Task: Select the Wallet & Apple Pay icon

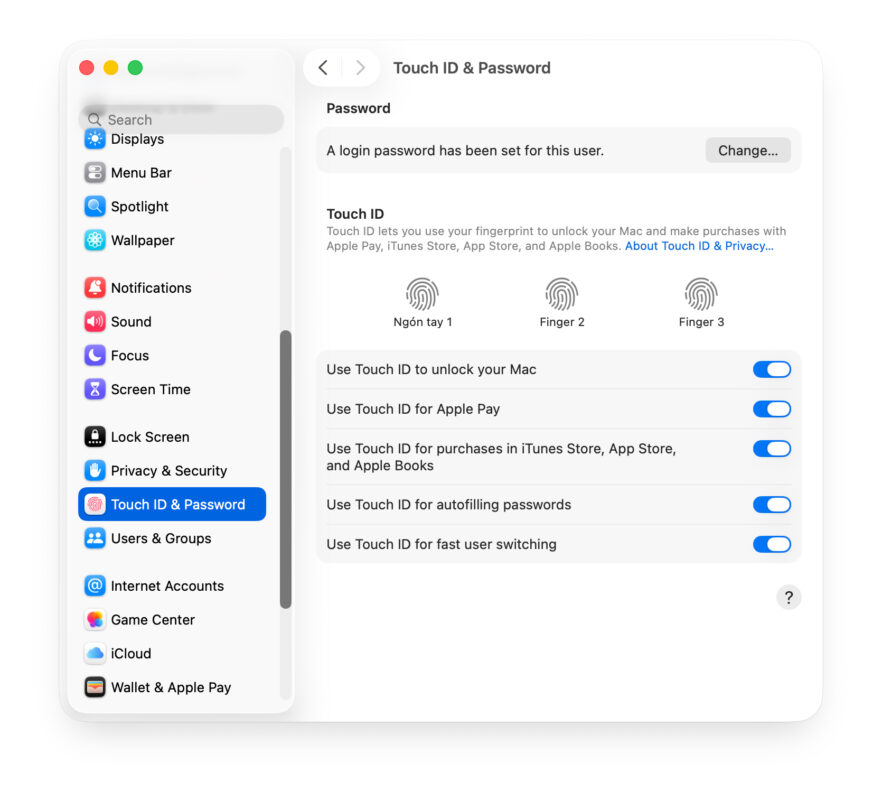Action: pos(95,687)
